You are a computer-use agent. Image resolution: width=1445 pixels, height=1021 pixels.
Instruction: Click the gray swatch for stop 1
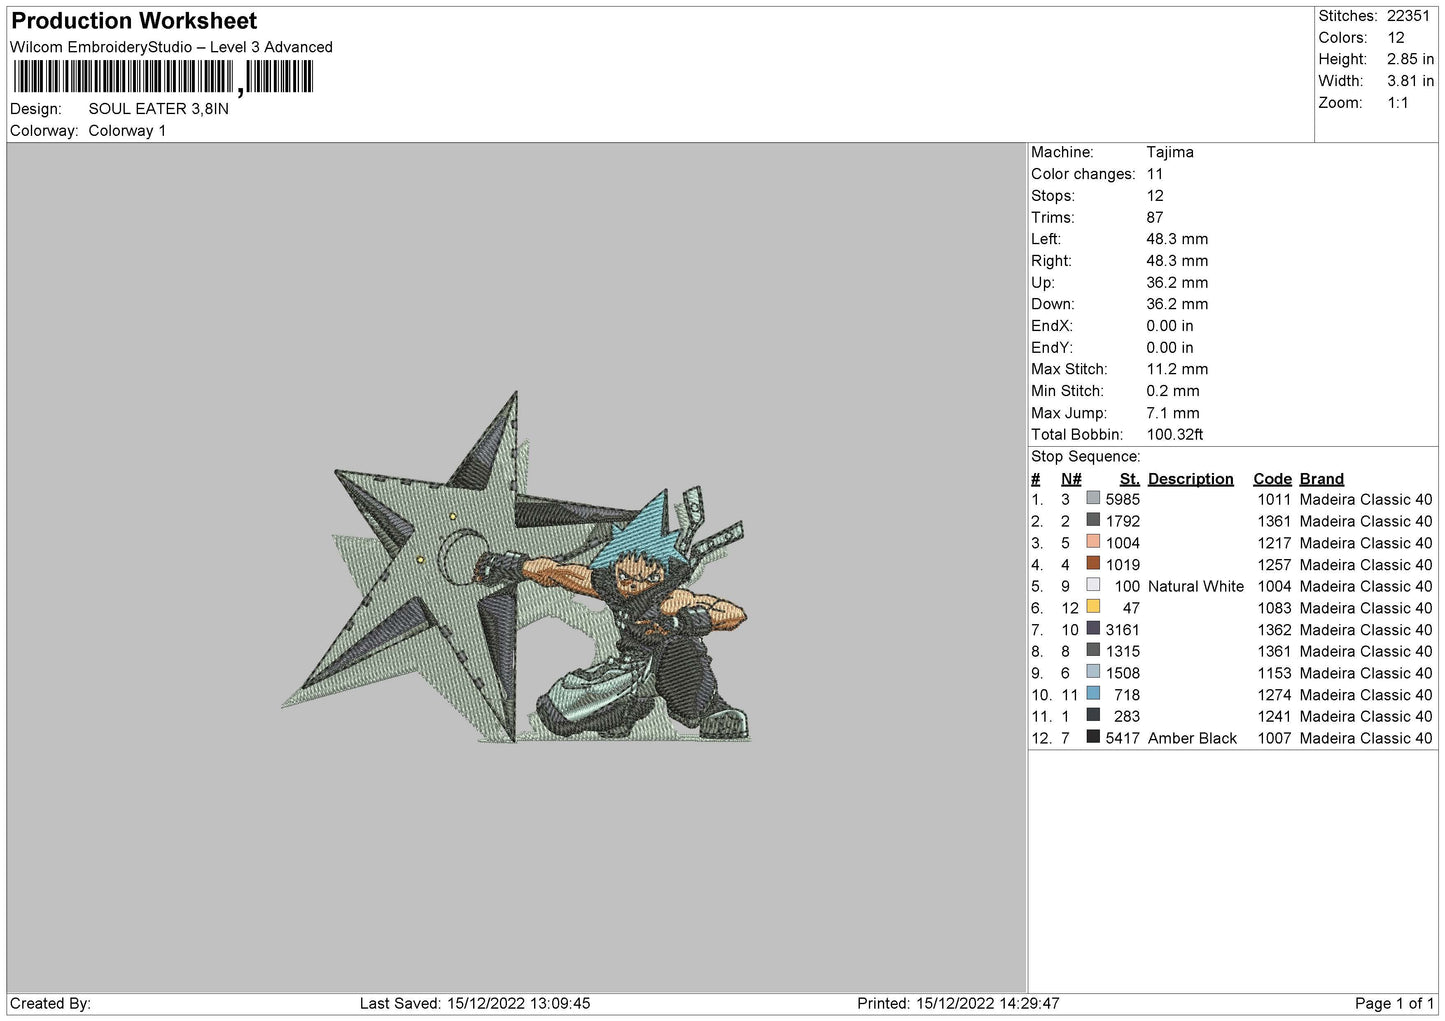click(x=1093, y=499)
